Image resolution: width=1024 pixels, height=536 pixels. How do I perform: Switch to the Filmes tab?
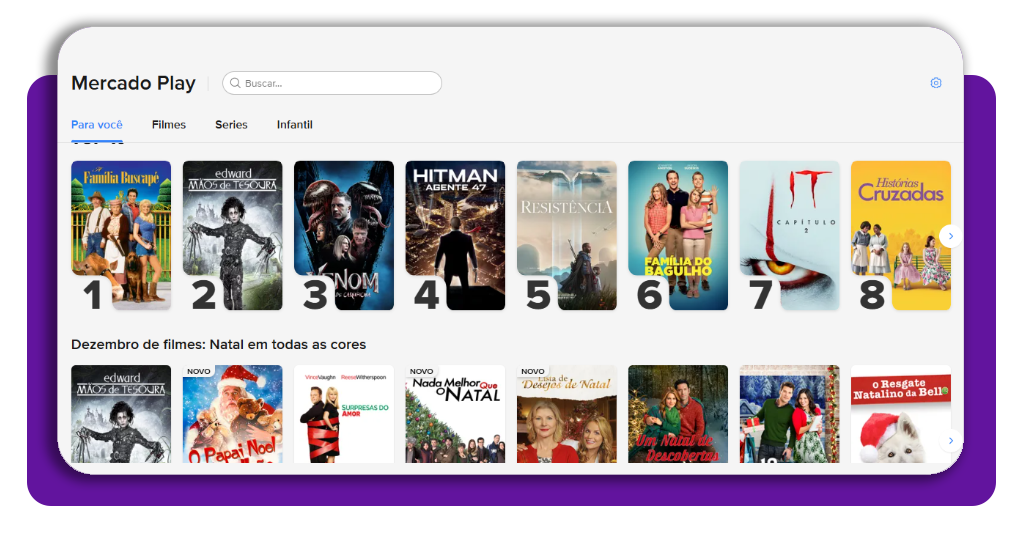168,125
